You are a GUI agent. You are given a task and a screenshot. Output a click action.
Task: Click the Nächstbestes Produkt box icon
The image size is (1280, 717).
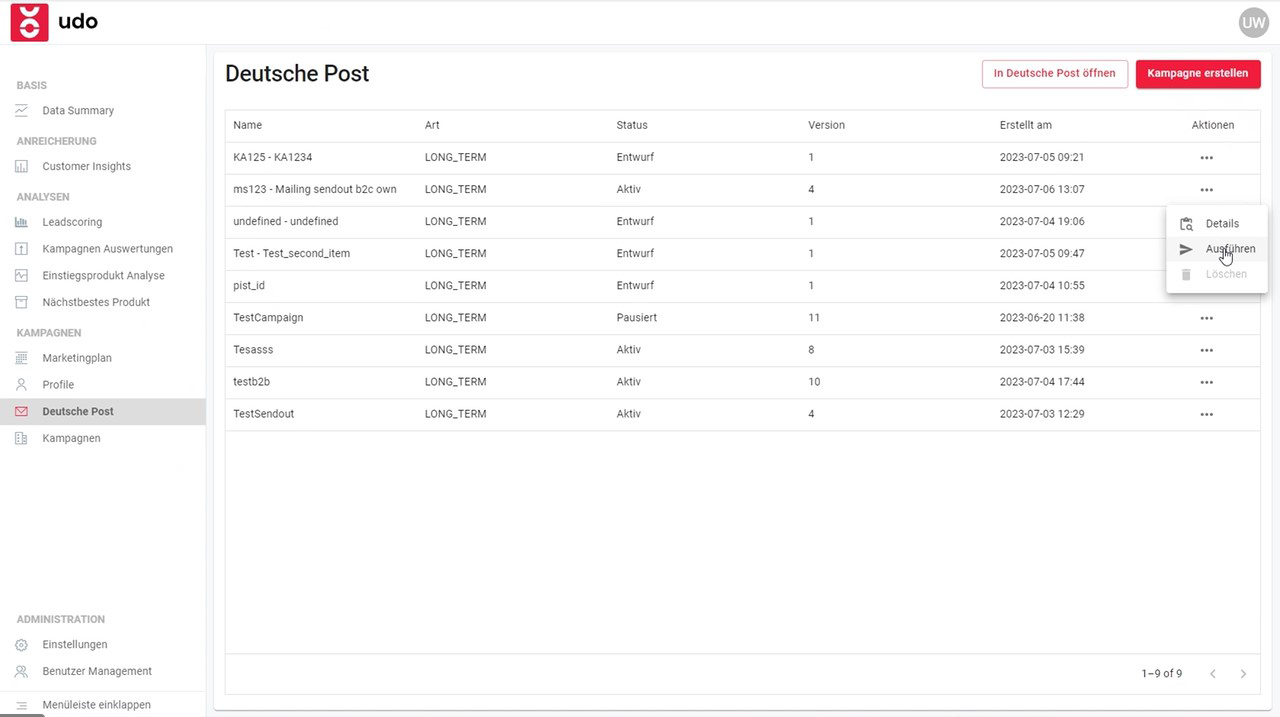[21, 302]
